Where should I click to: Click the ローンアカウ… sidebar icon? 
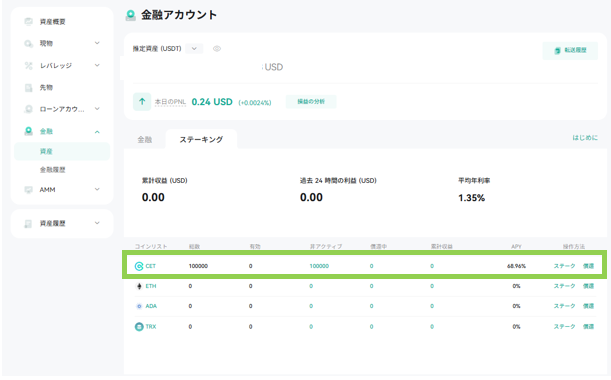(x=28, y=109)
